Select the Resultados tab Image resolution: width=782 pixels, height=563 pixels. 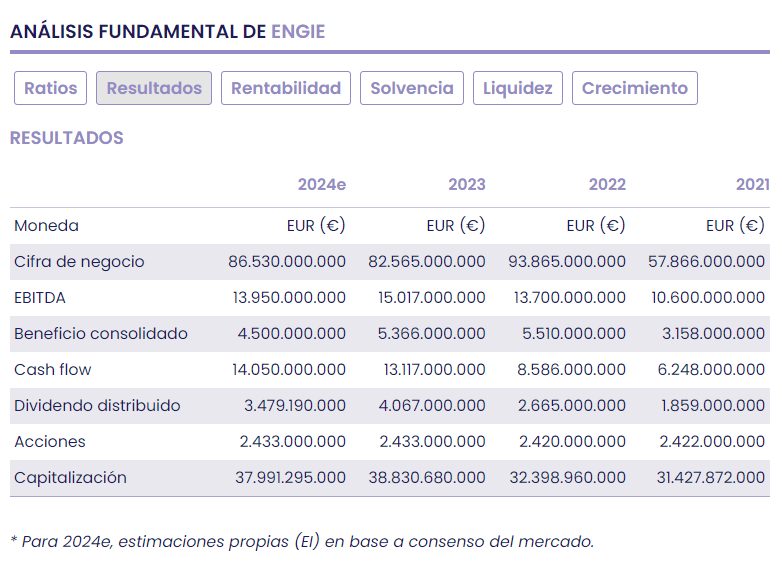coord(154,88)
